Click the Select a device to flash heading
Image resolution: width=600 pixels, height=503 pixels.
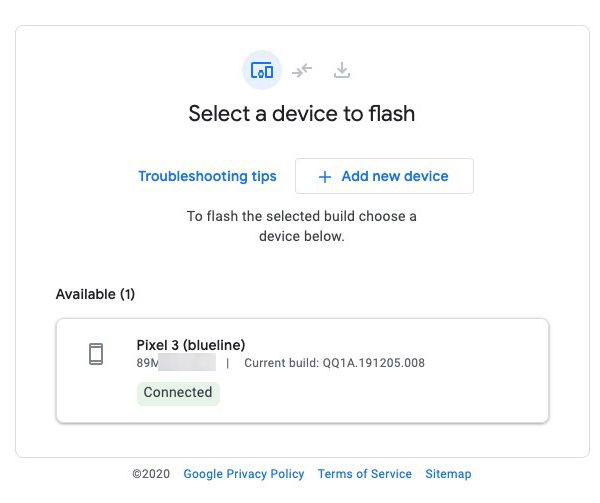[301, 114]
